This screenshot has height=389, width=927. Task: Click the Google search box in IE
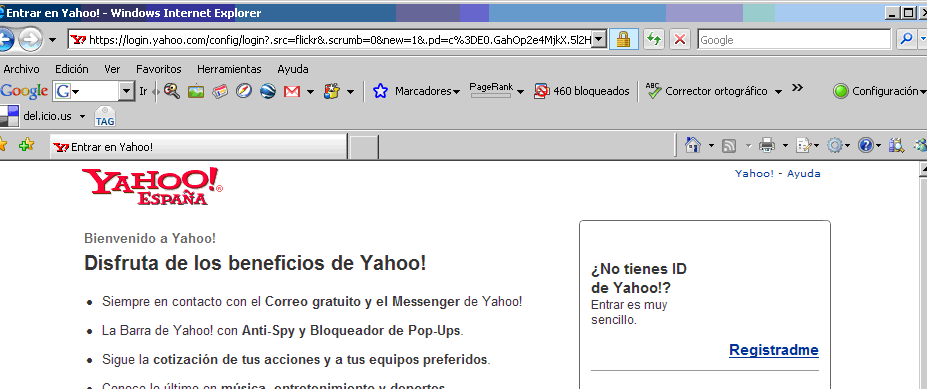(x=794, y=40)
